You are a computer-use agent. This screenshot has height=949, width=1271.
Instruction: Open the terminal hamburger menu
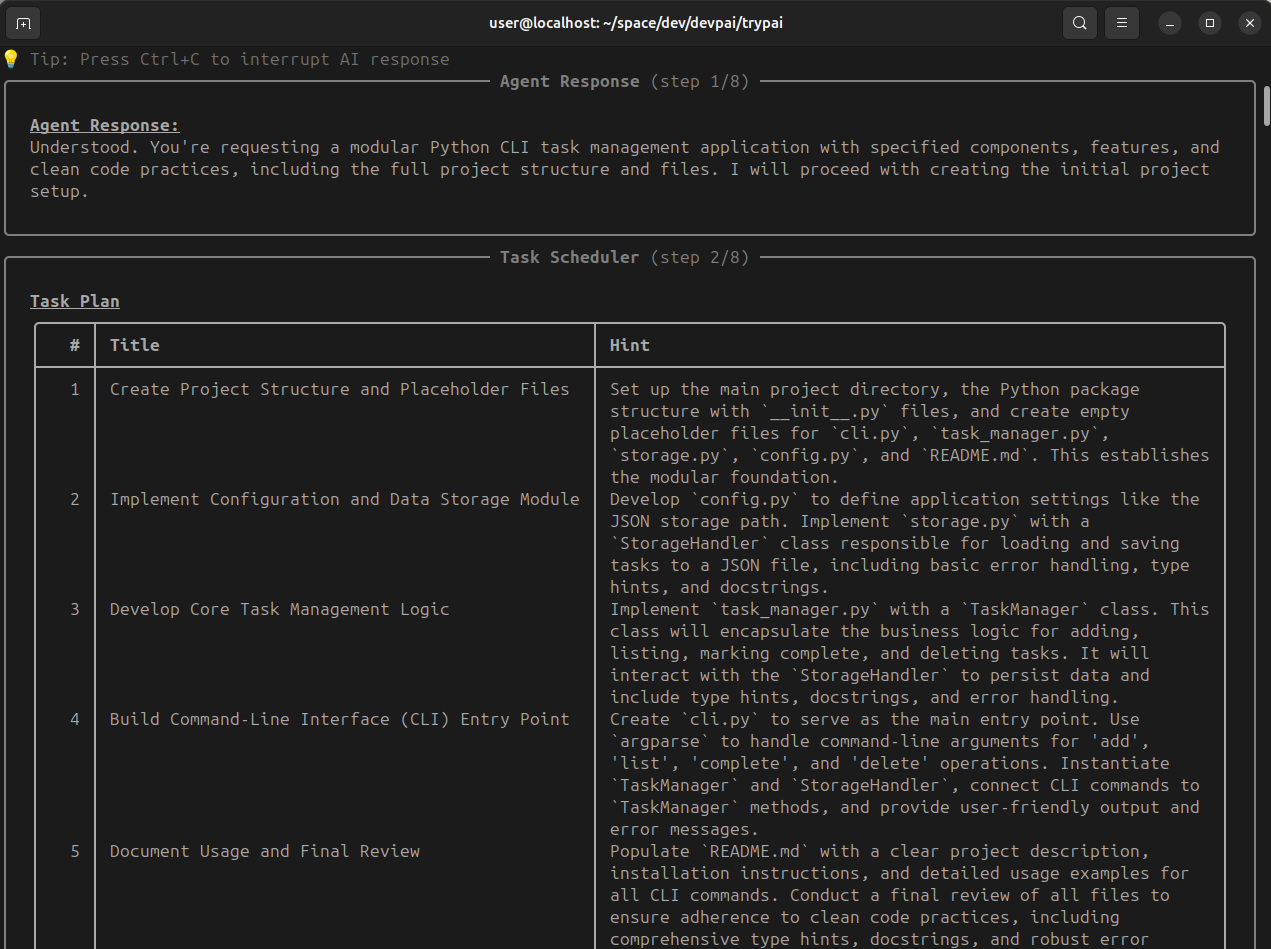pyautogui.click(x=1122, y=23)
